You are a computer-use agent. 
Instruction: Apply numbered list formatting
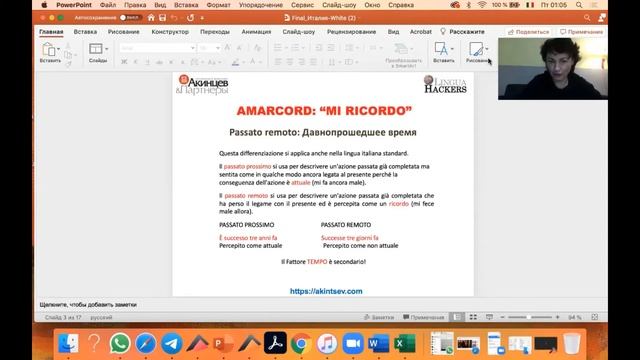(295, 48)
